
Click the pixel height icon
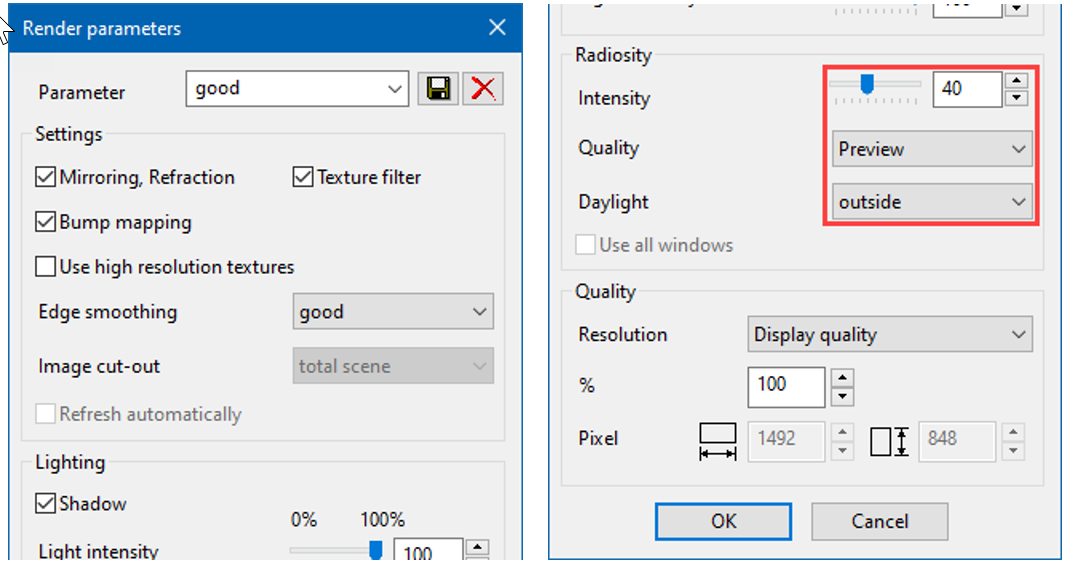point(888,440)
